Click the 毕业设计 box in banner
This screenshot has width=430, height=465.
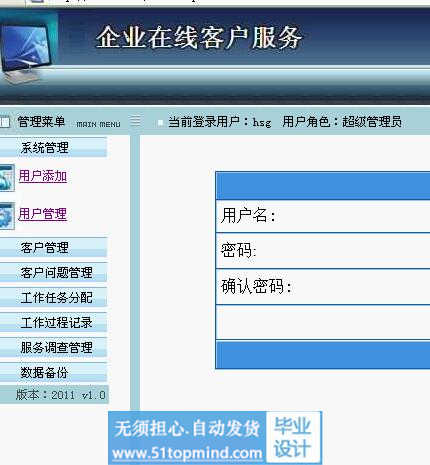click(293, 437)
